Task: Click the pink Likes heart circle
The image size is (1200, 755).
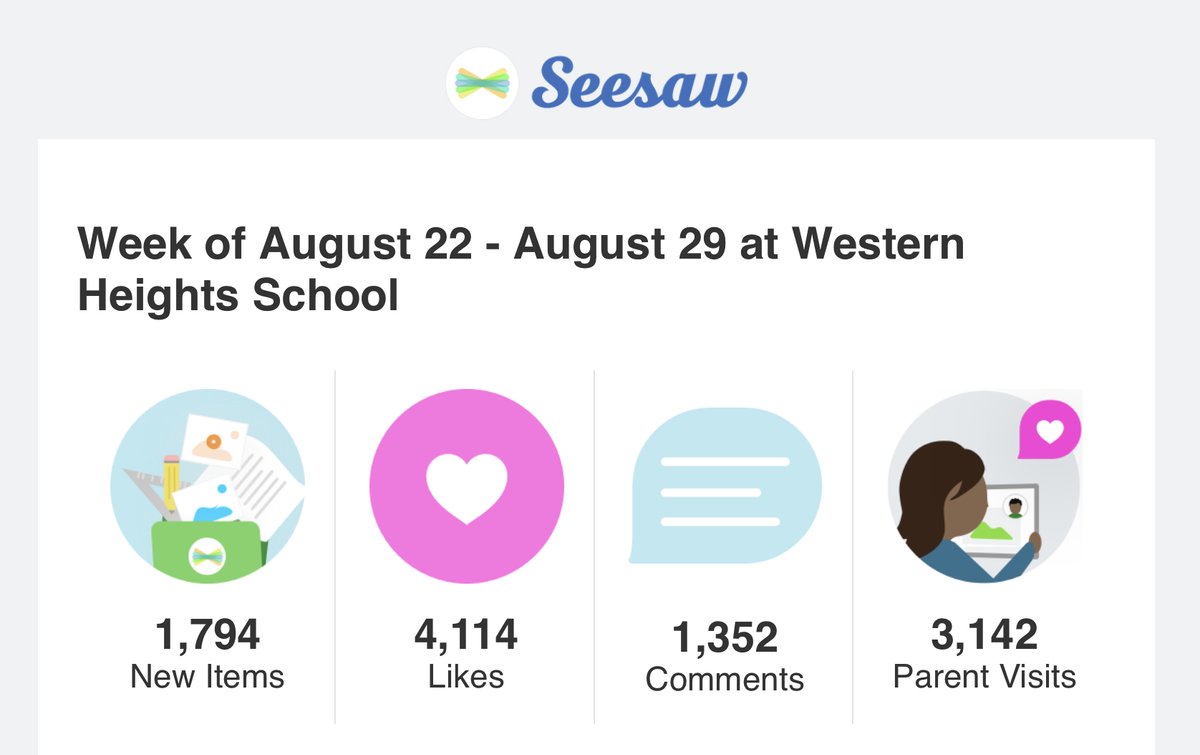Action: point(466,485)
